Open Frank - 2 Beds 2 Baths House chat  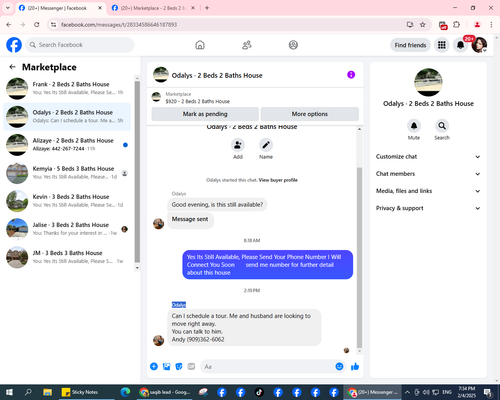coord(67,88)
